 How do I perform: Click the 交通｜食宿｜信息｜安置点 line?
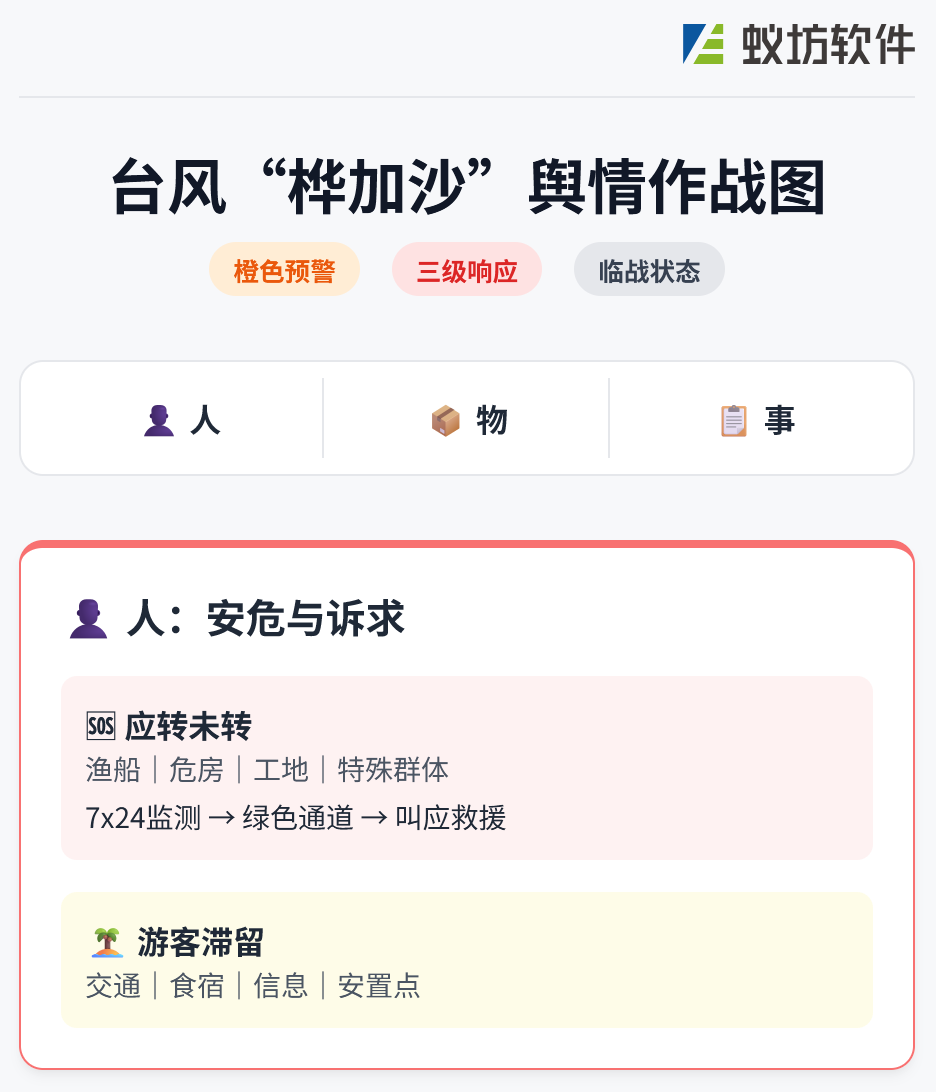pyautogui.click(x=253, y=986)
